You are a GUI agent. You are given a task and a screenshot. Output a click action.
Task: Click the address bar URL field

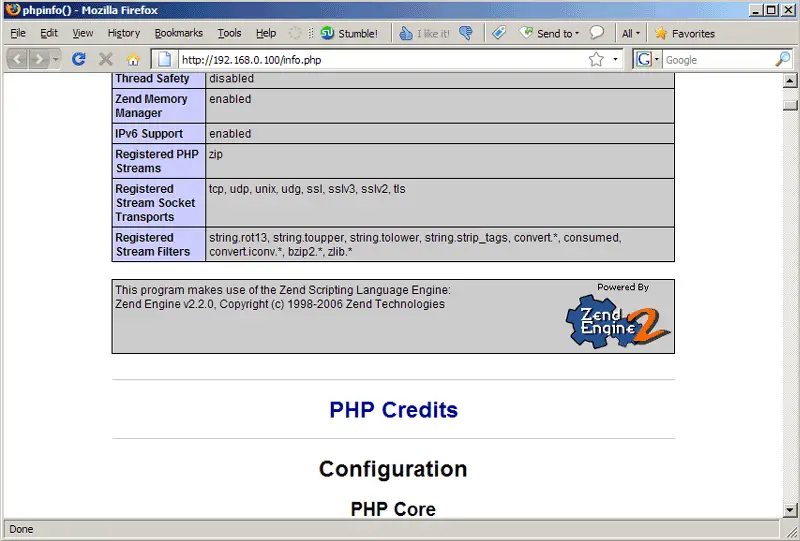(x=383, y=60)
